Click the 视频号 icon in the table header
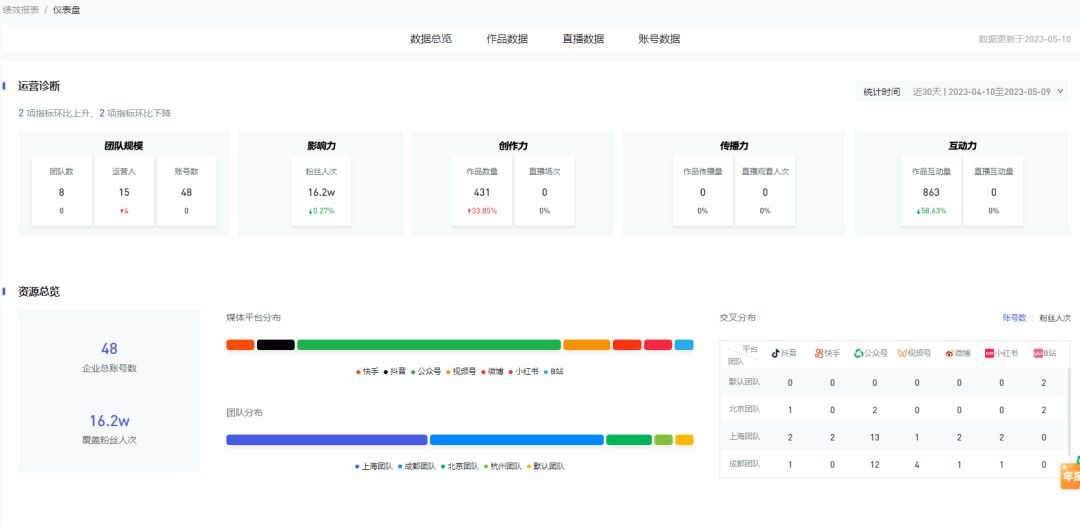 pos(902,353)
